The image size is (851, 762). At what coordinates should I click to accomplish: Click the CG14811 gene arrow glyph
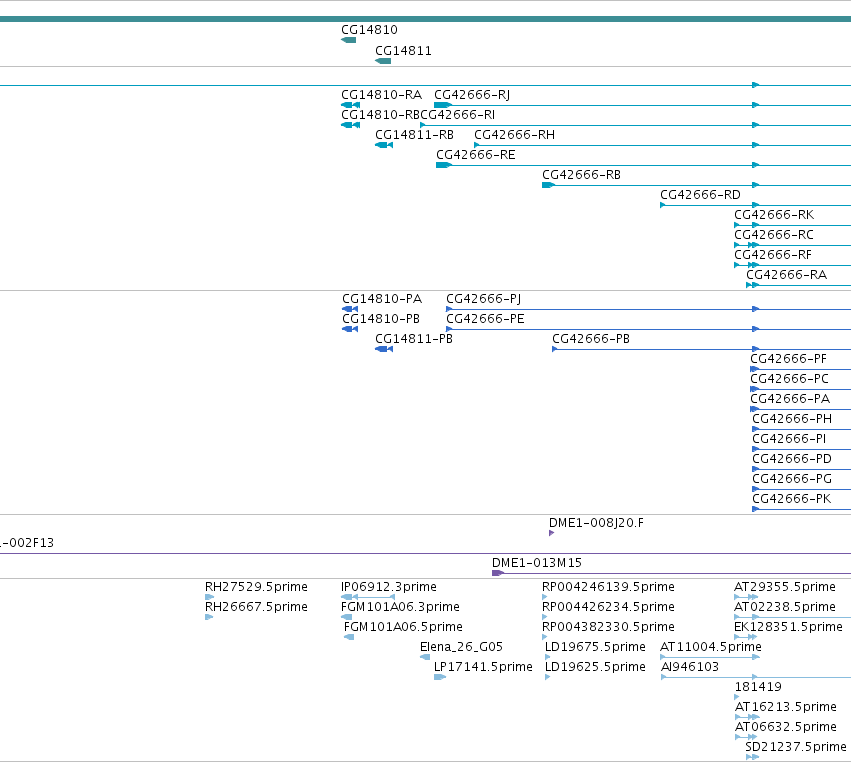point(383,61)
